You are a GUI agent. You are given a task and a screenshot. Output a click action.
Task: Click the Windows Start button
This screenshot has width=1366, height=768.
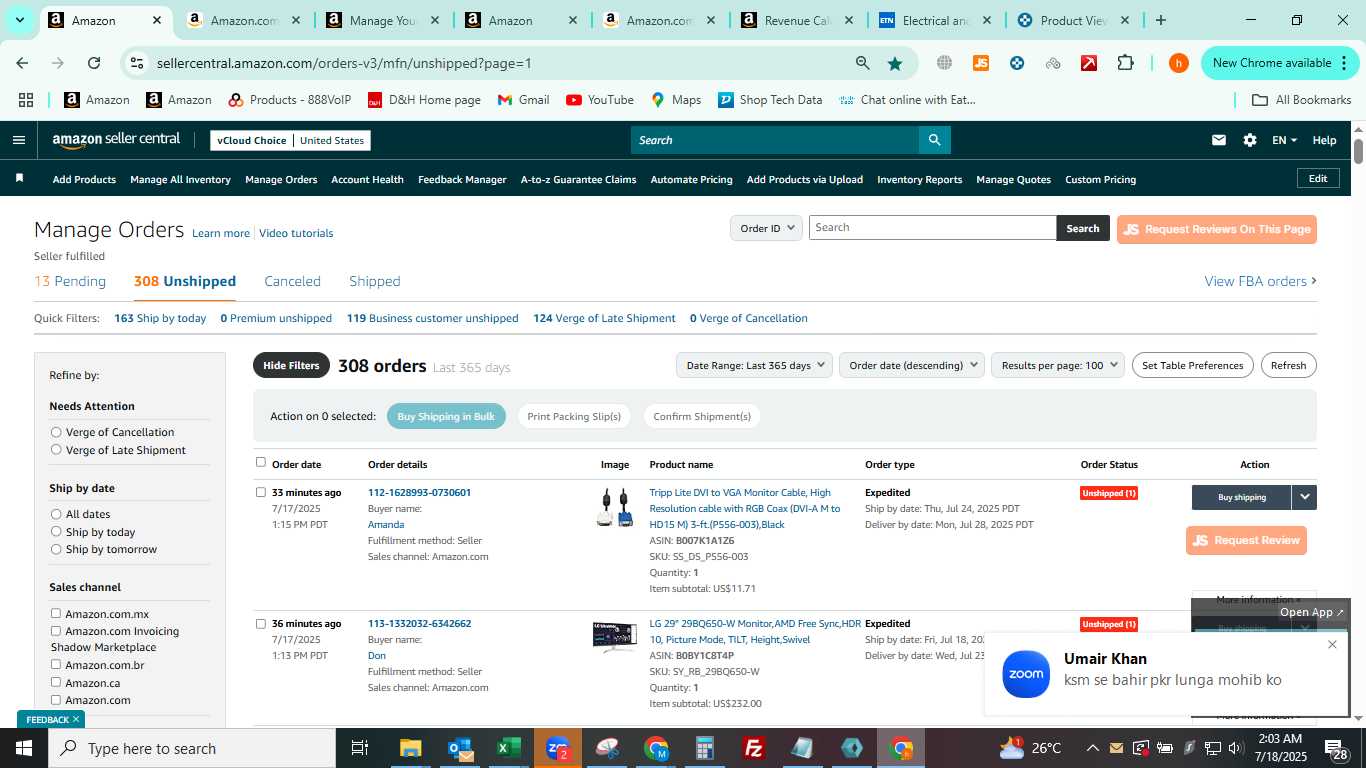pyautogui.click(x=24, y=748)
